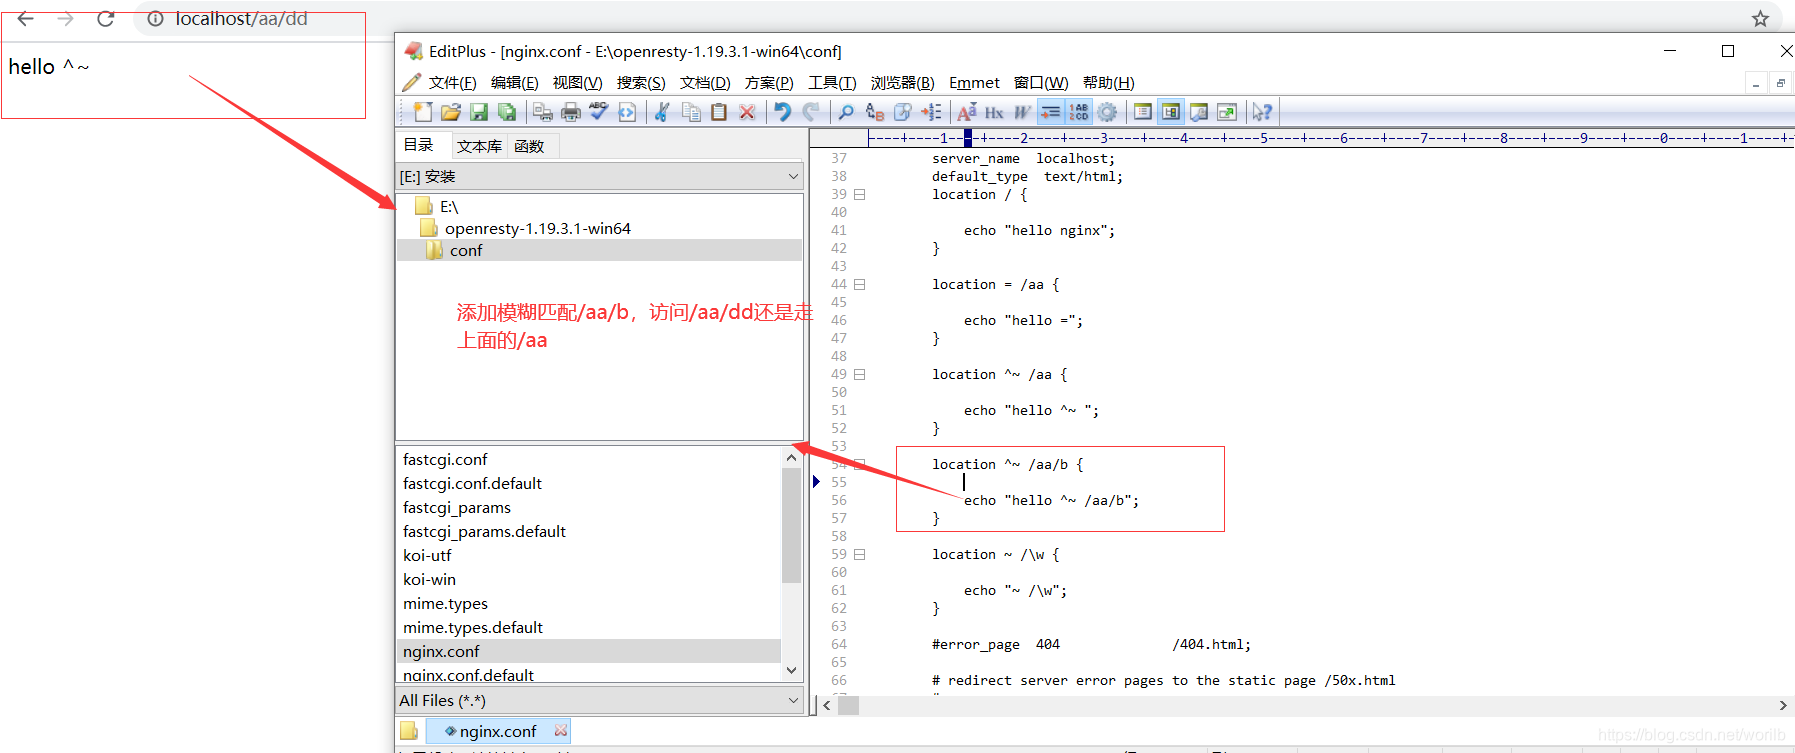Click the editor horizontal scroll right arrow
This screenshot has width=1795, height=753.
pyautogui.click(x=1782, y=706)
